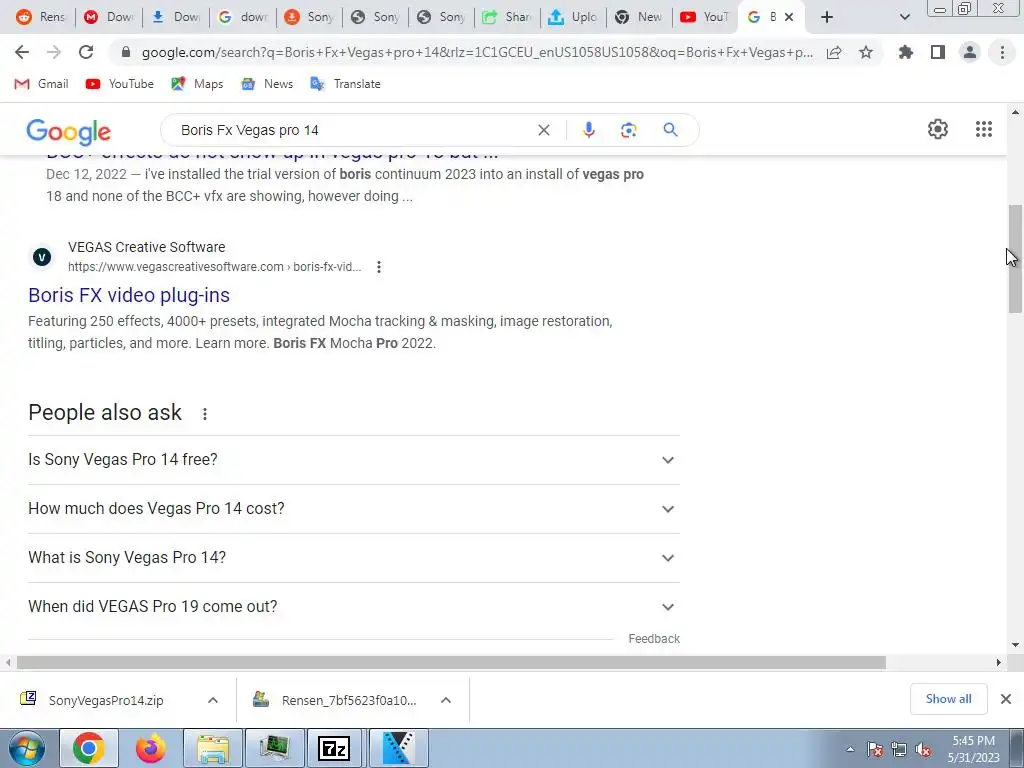Close the downloads bar
This screenshot has height=768, width=1024.
[x=1006, y=699]
